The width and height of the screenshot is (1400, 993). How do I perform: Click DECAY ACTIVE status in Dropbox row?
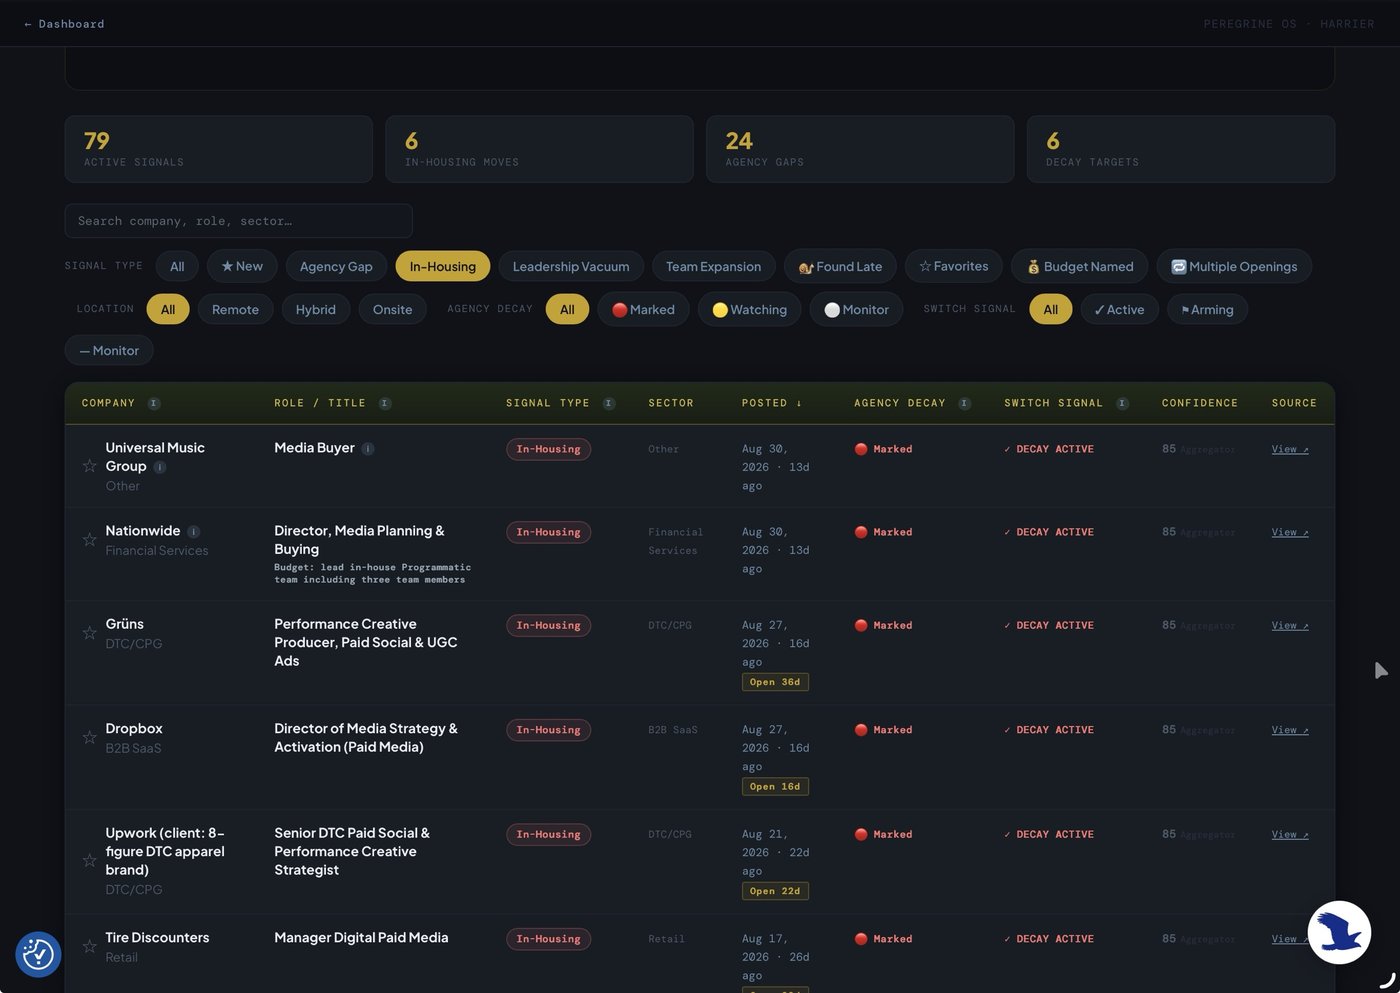(1049, 730)
